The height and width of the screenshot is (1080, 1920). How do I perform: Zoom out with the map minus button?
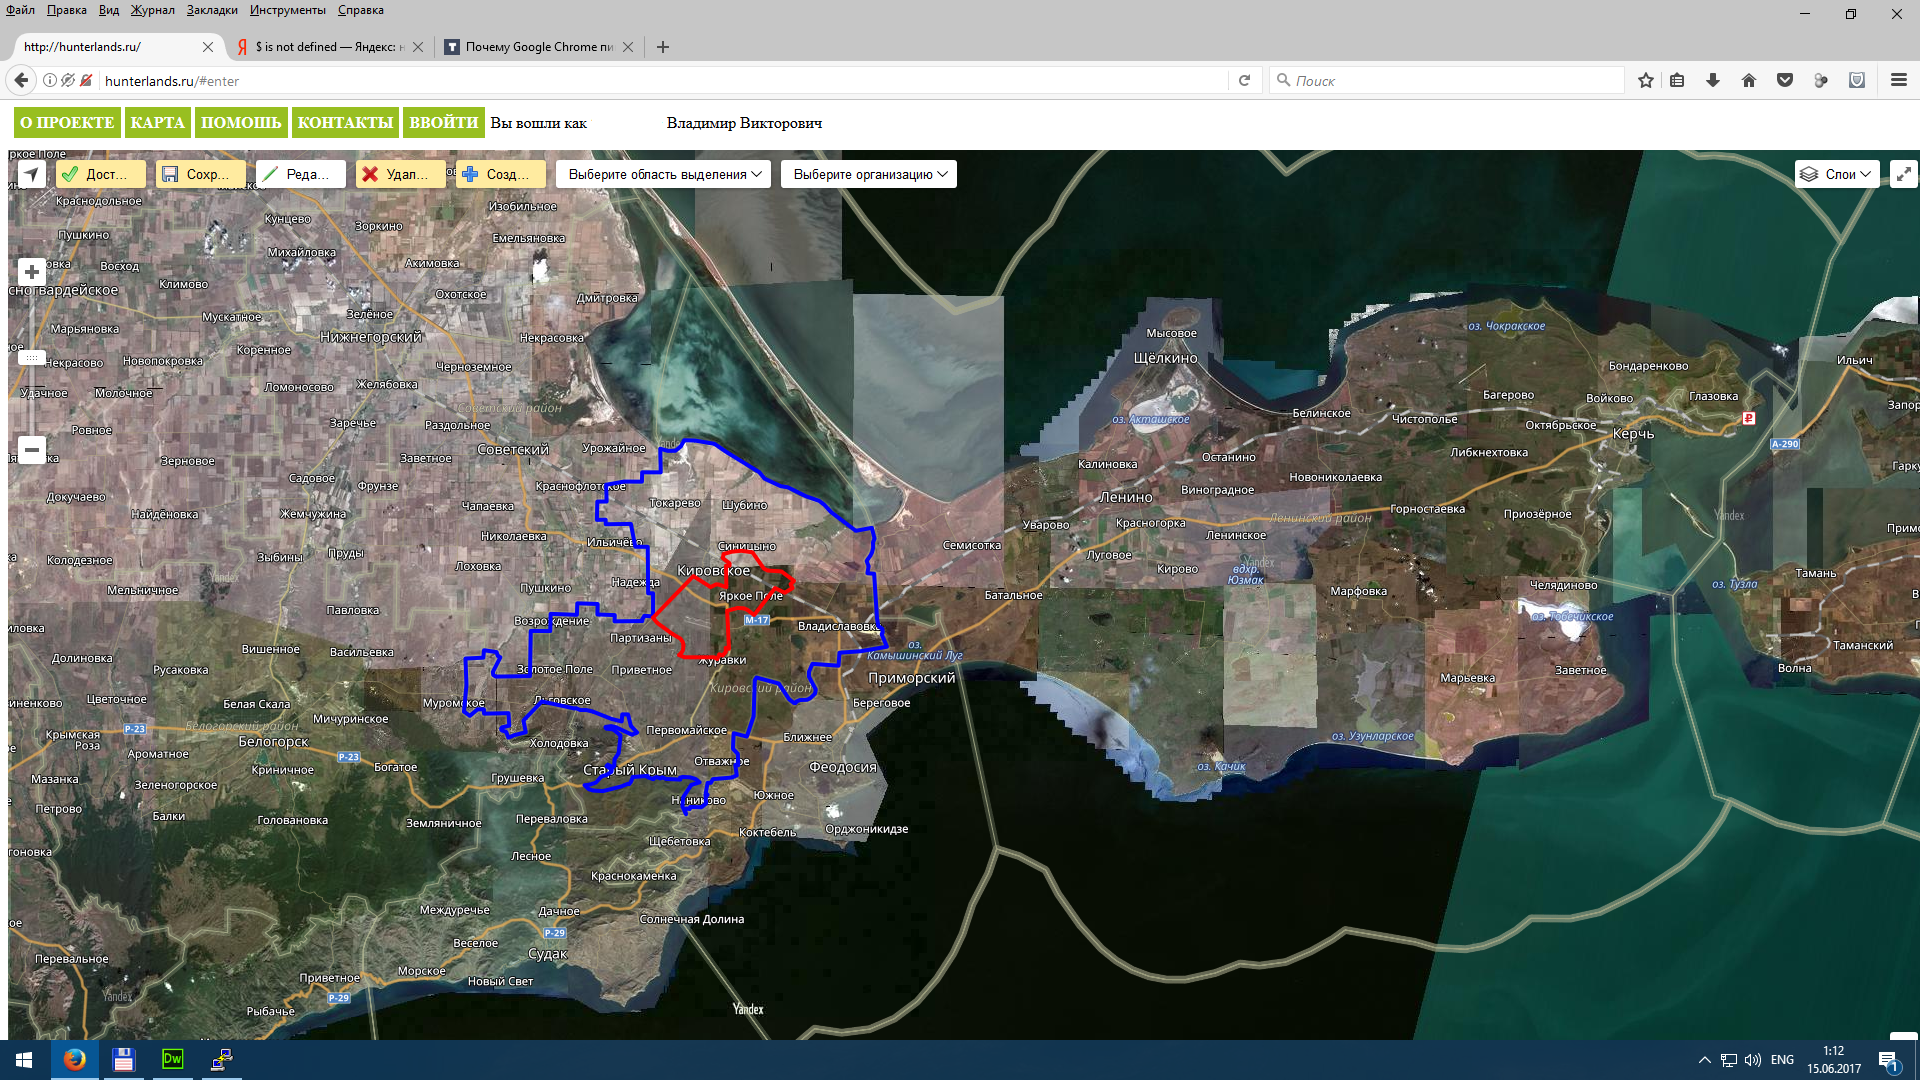coord(32,450)
